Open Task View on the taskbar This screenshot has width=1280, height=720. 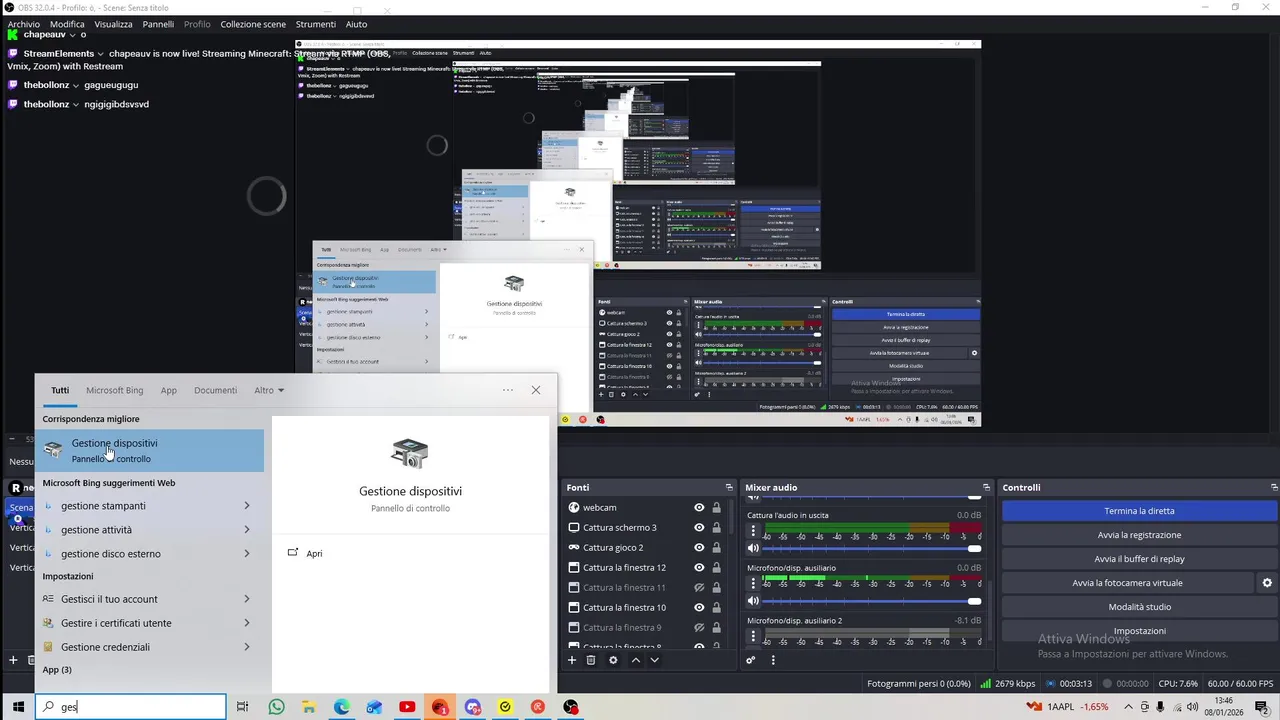242,707
